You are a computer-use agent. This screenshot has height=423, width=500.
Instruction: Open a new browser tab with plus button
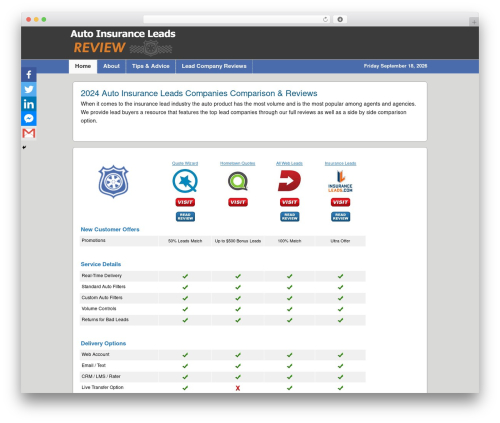[x=474, y=22]
